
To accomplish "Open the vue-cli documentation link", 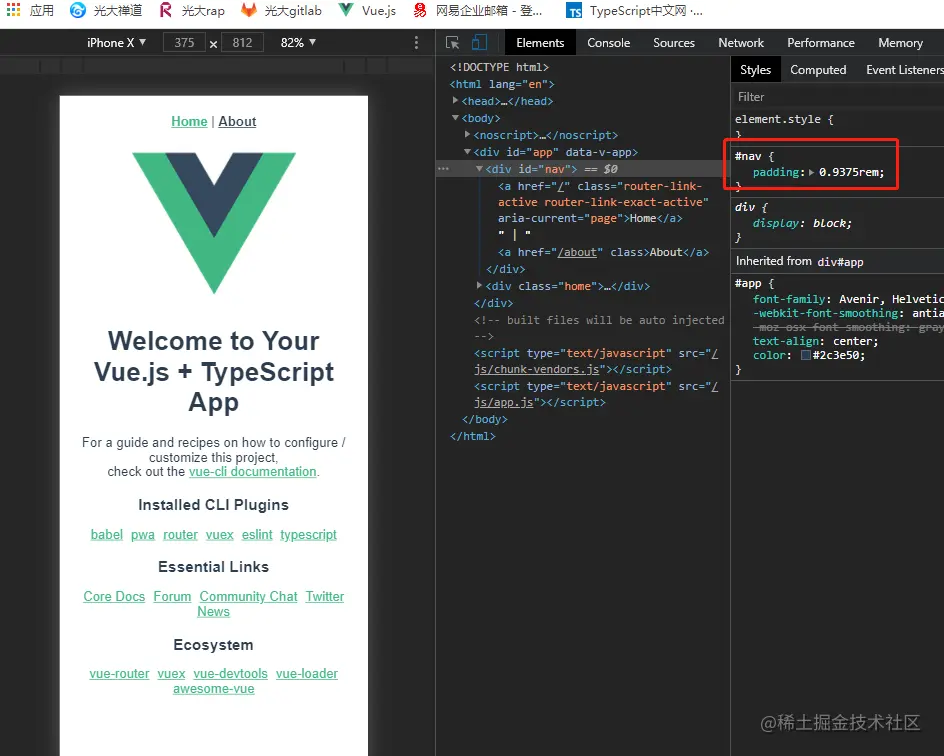I will (x=252, y=471).
